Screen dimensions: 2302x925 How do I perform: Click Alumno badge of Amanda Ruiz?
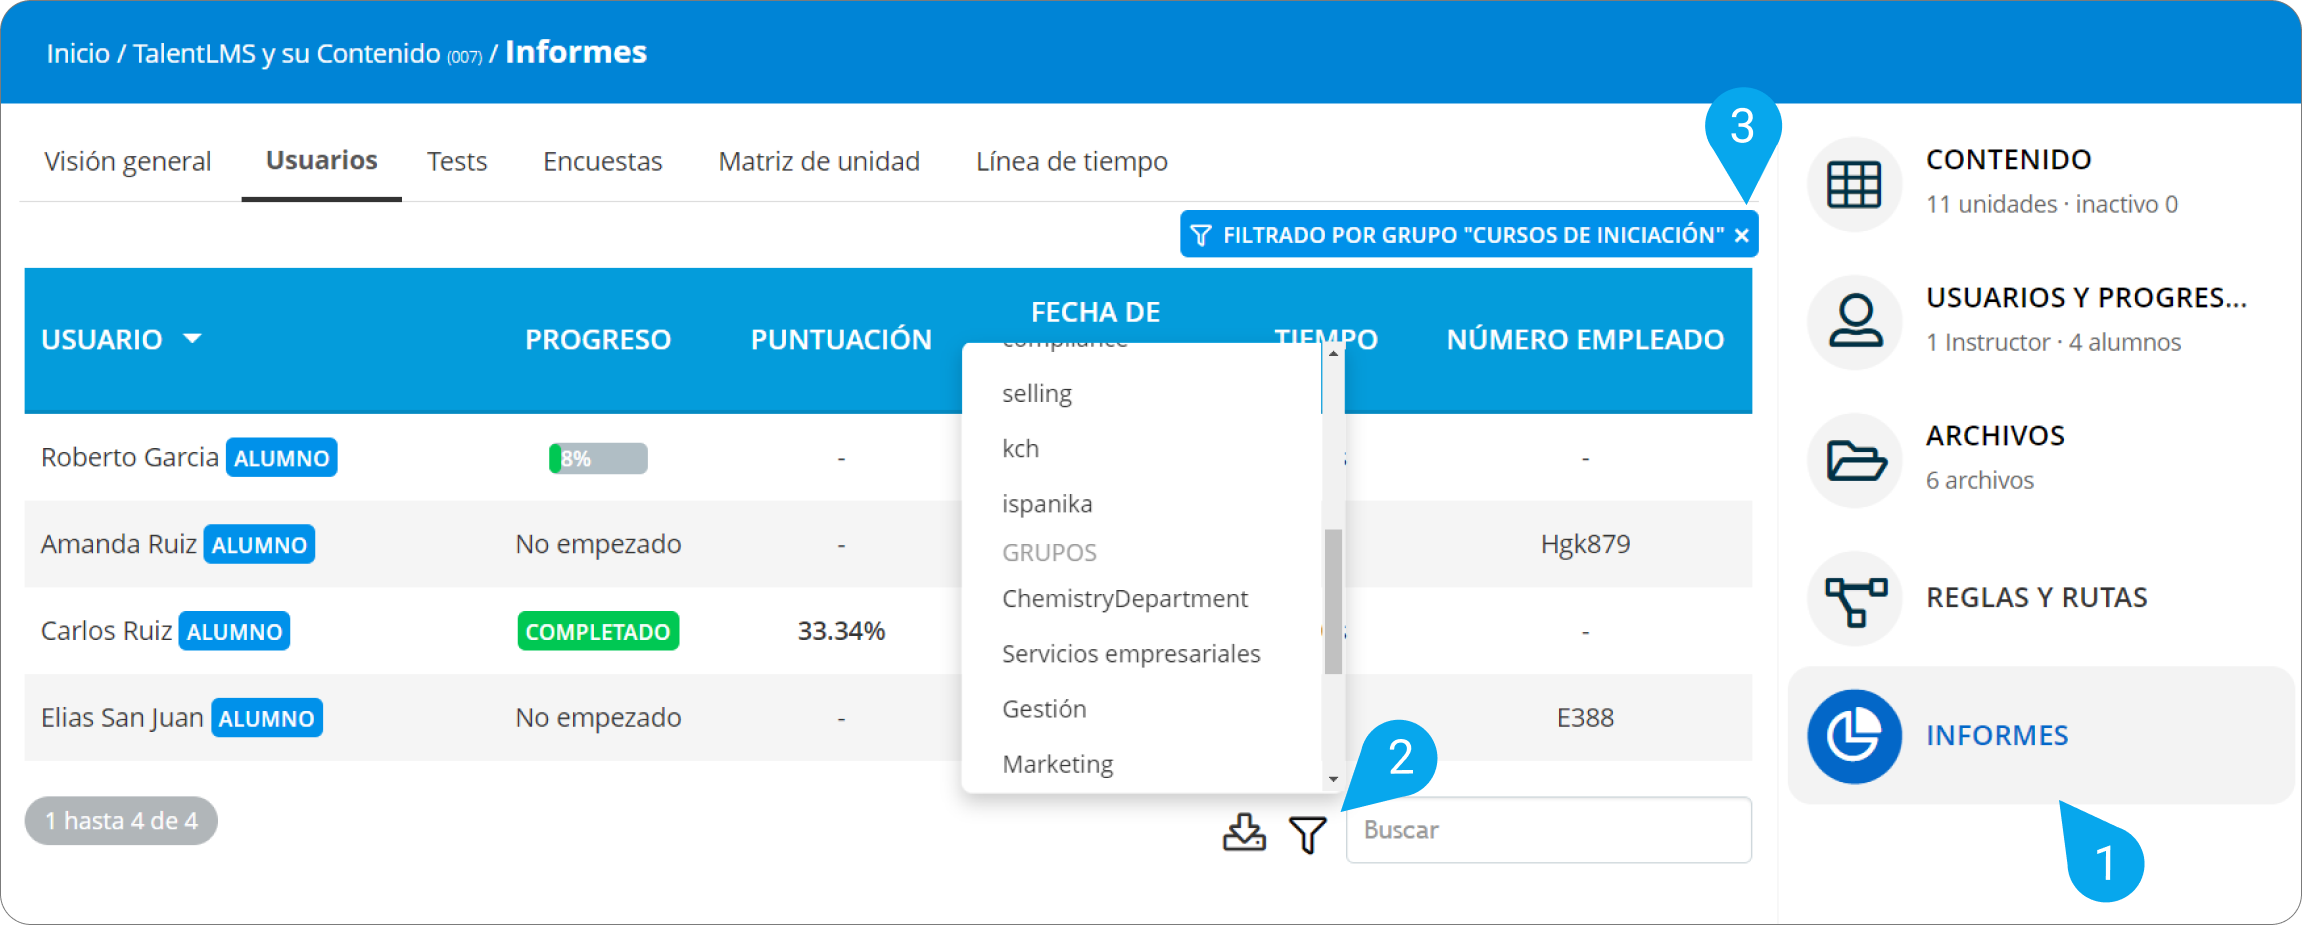tap(259, 544)
